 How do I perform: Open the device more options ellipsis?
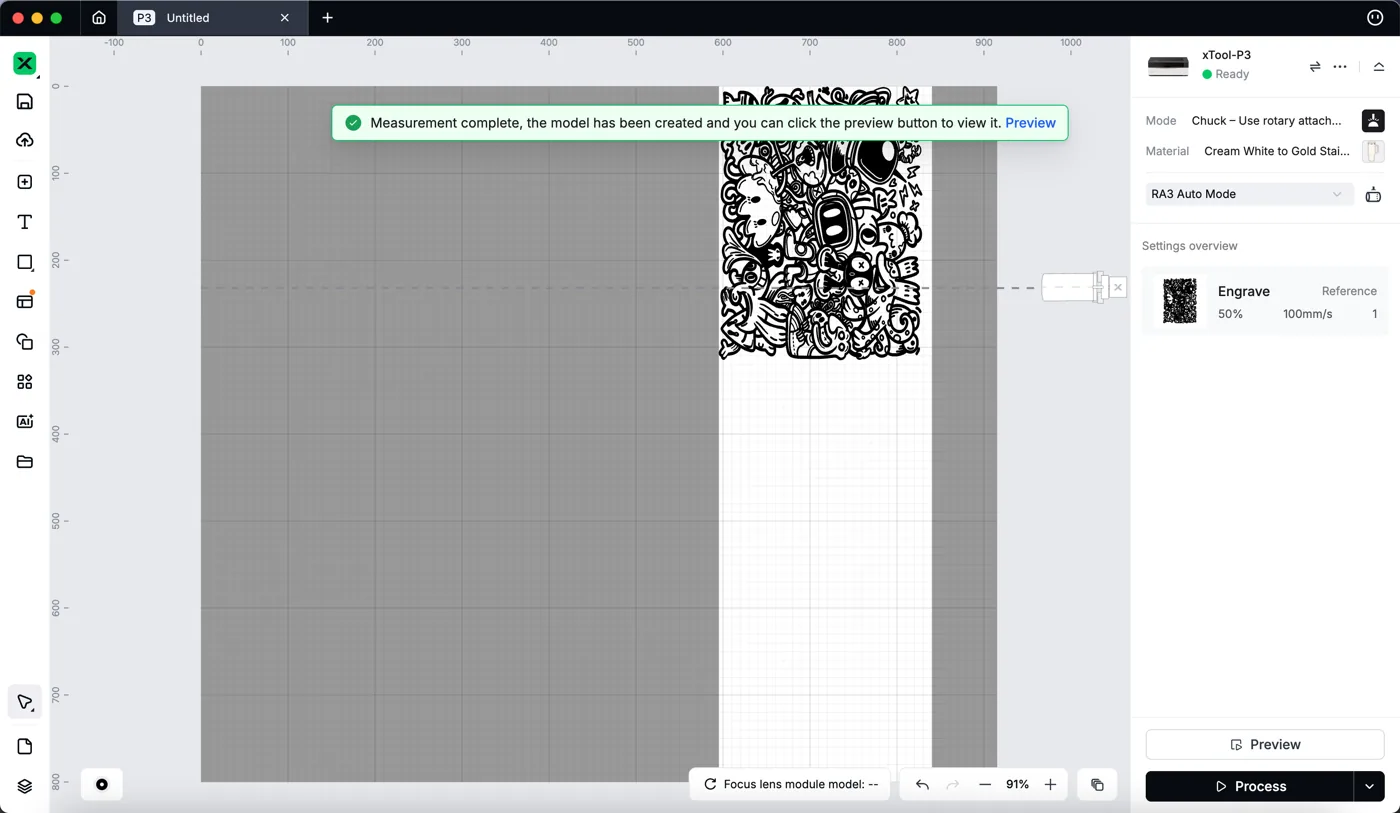point(1340,66)
